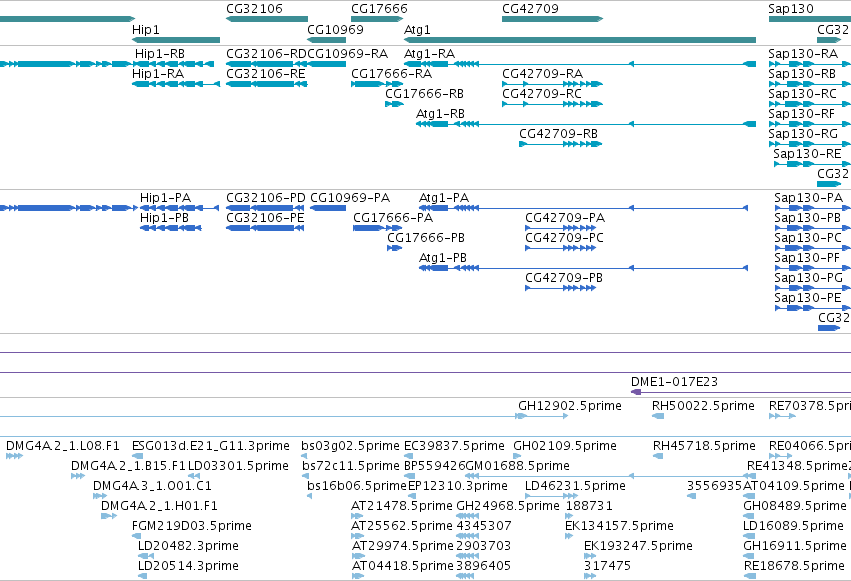Click the RH50022.5prime EST

click(658, 416)
